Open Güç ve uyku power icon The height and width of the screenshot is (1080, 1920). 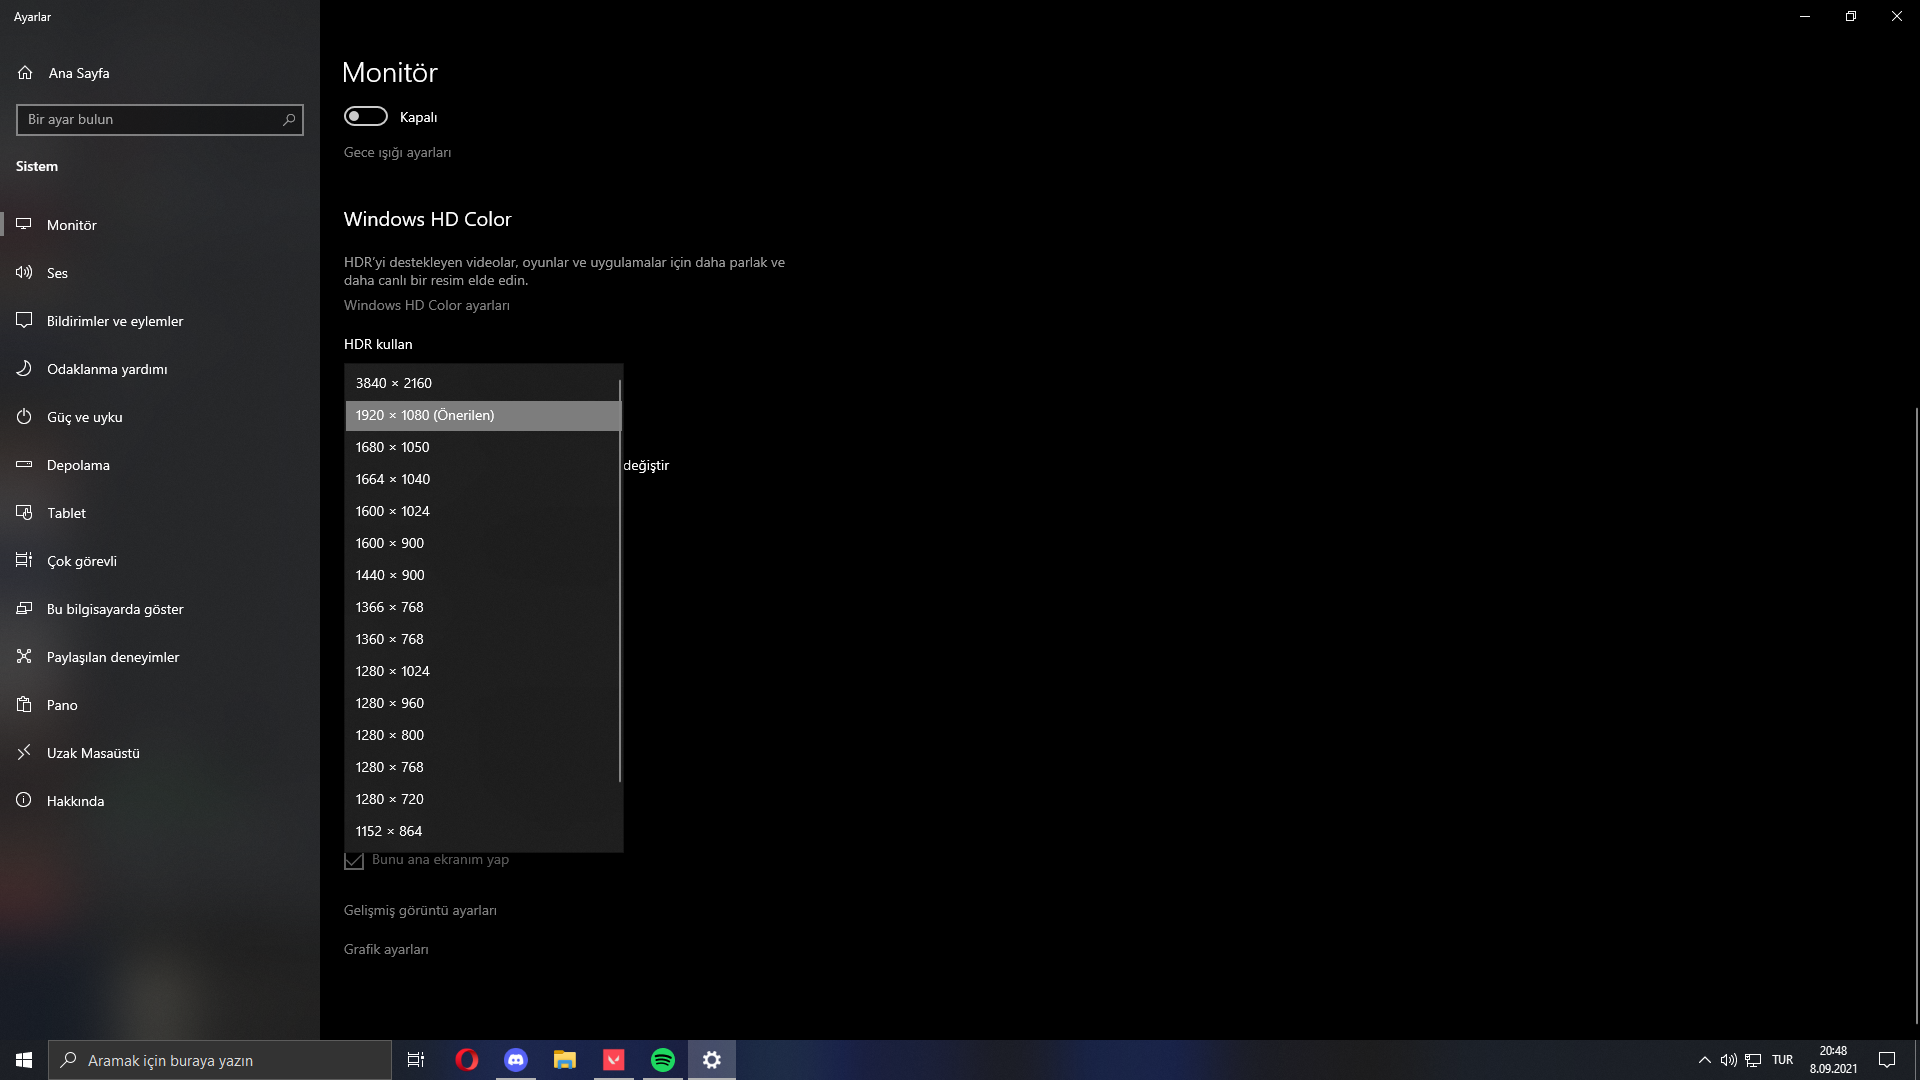coord(24,417)
